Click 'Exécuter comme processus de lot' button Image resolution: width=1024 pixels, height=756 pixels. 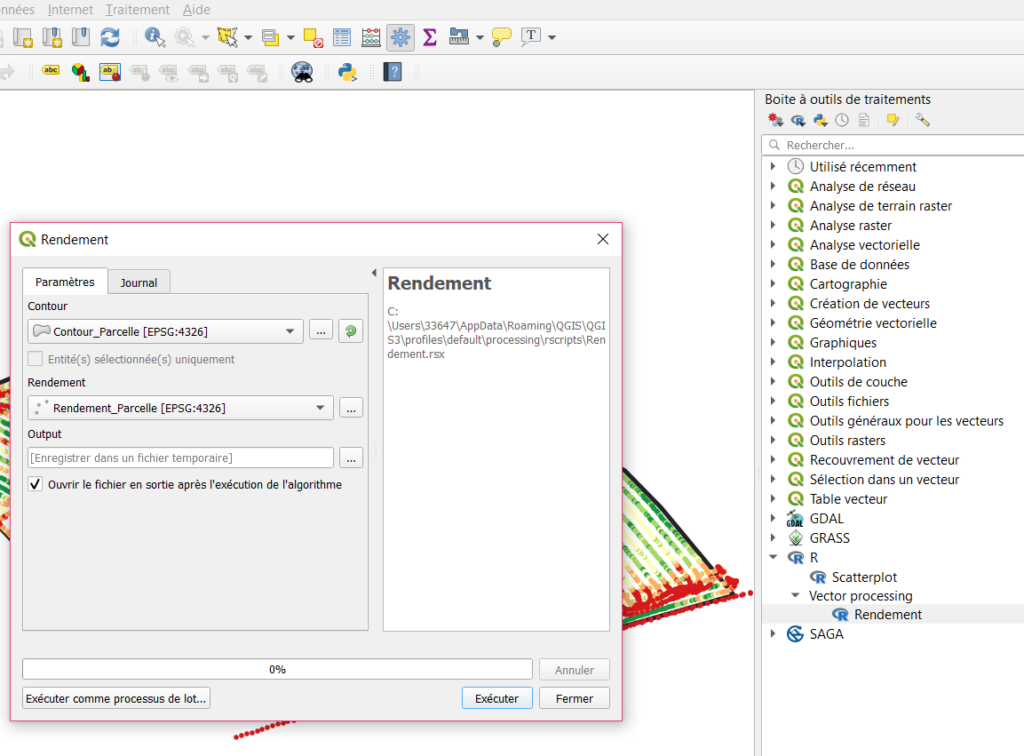tap(116, 698)
